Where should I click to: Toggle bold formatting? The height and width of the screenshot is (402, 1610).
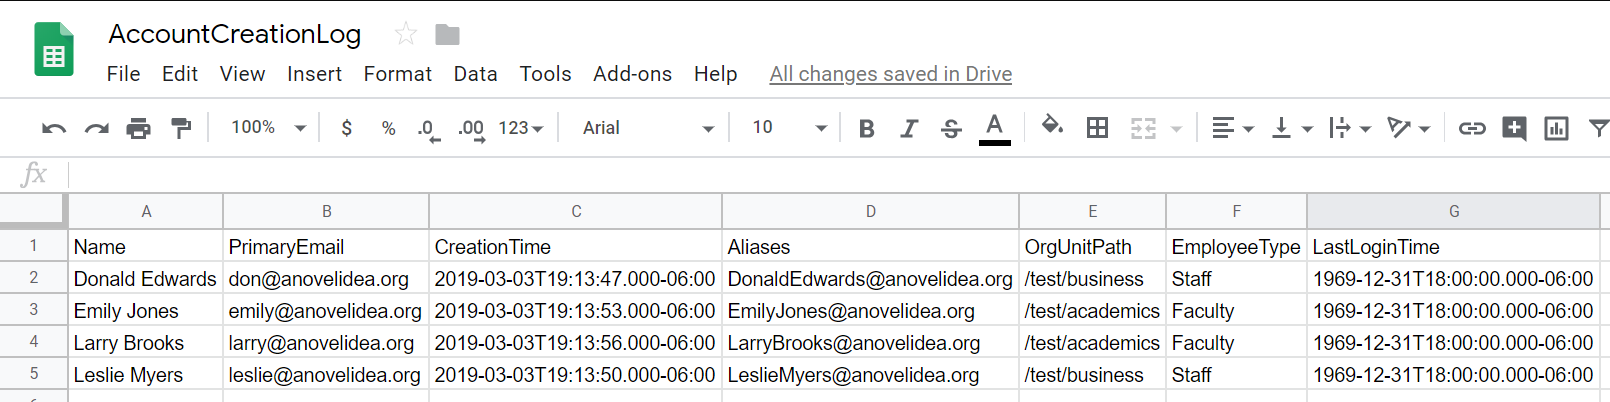[x=867, y=128]
